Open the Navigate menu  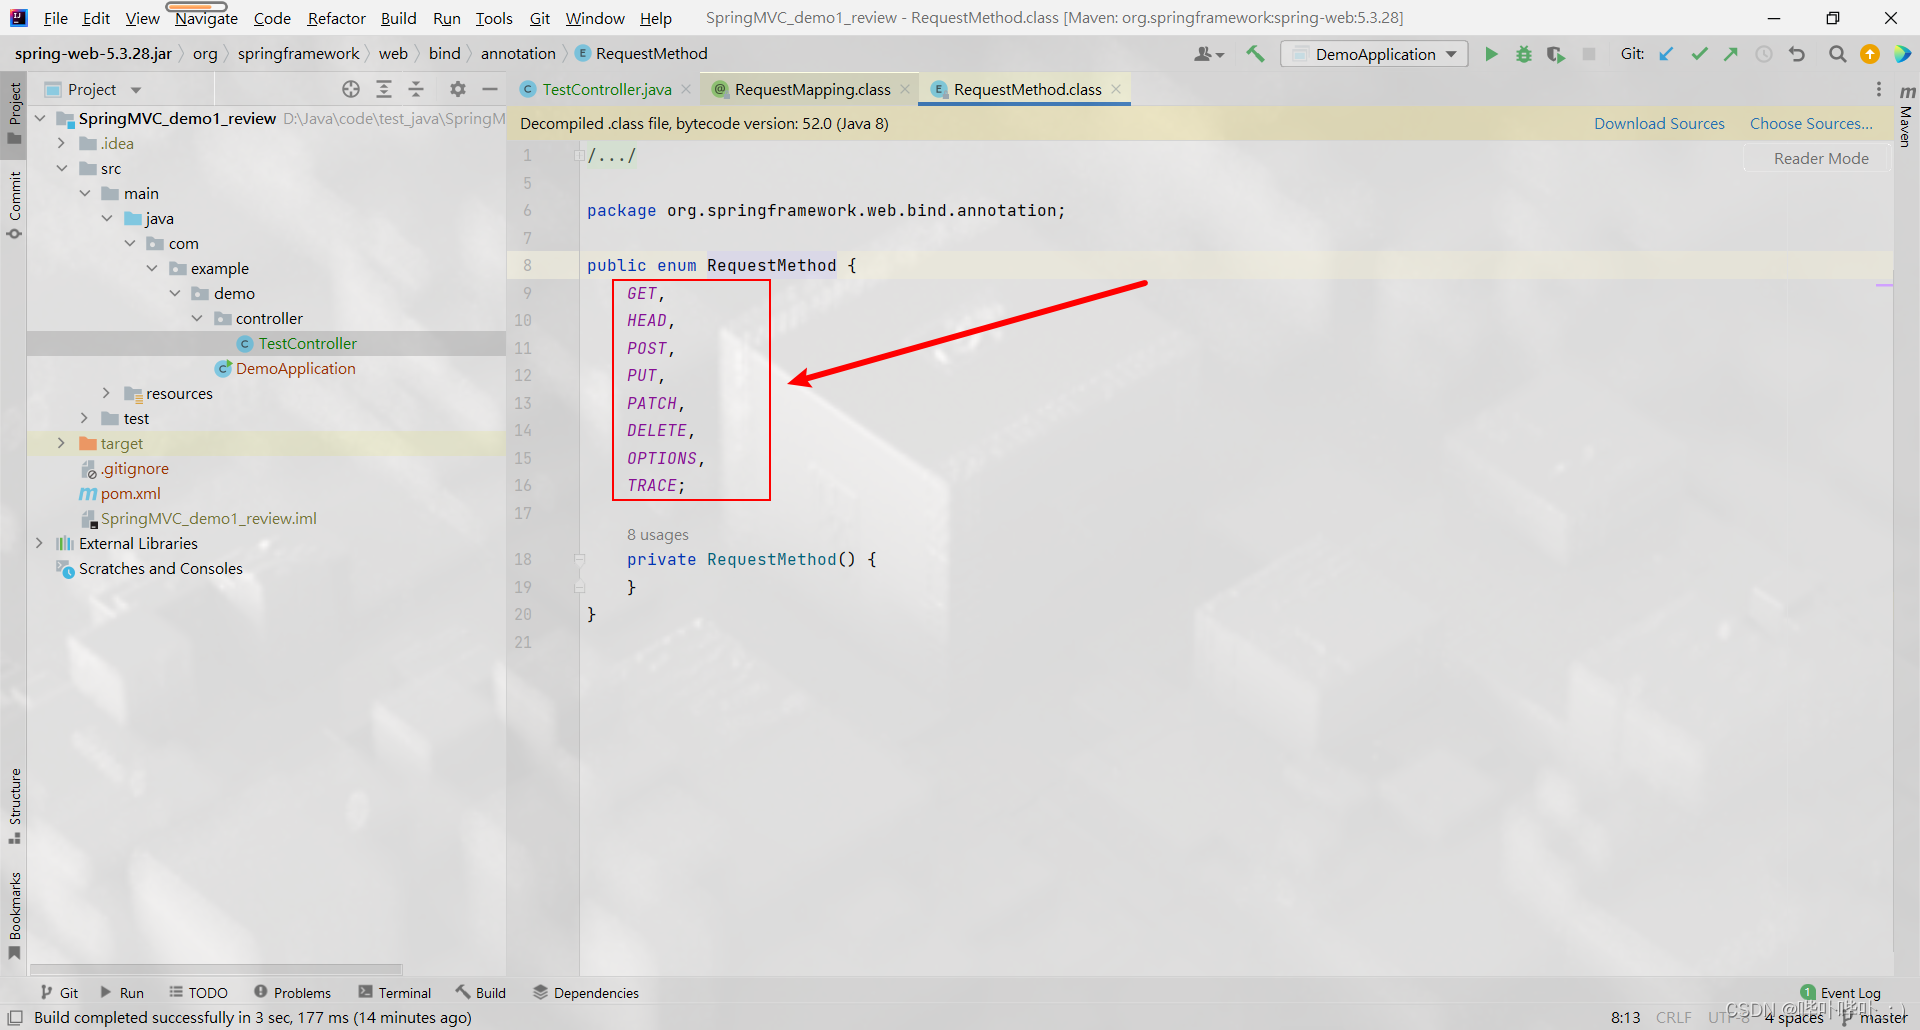point(206,18)
